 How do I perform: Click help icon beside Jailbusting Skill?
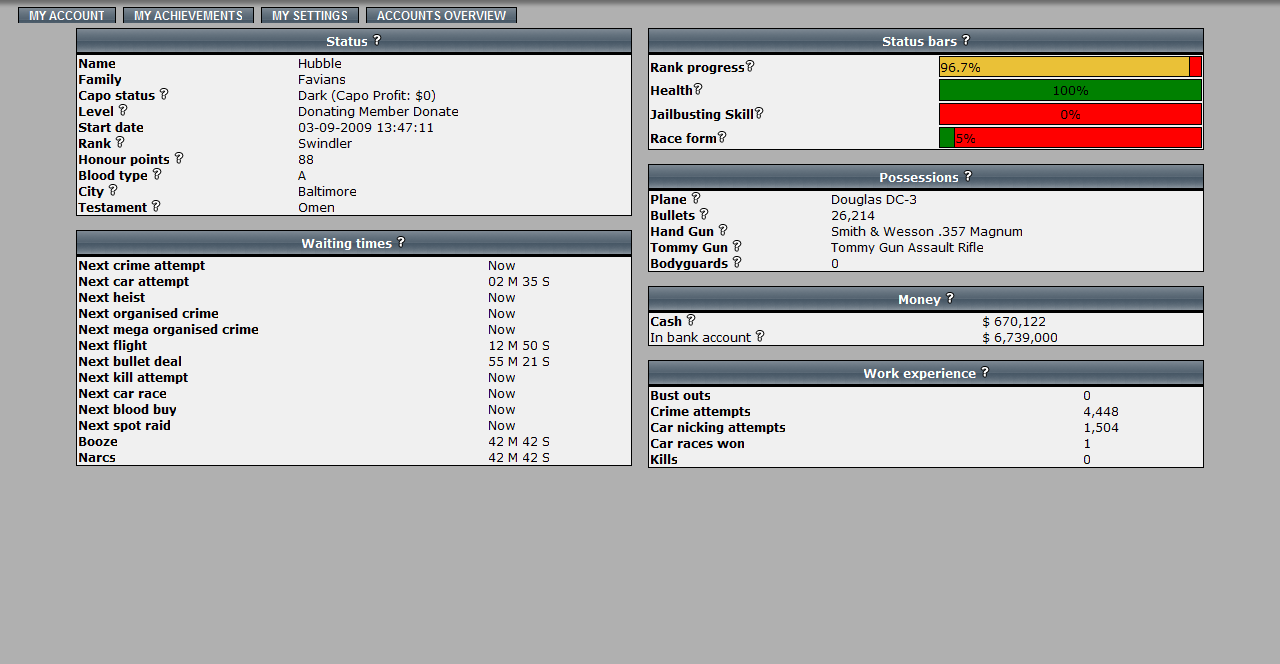pos(759,114)
